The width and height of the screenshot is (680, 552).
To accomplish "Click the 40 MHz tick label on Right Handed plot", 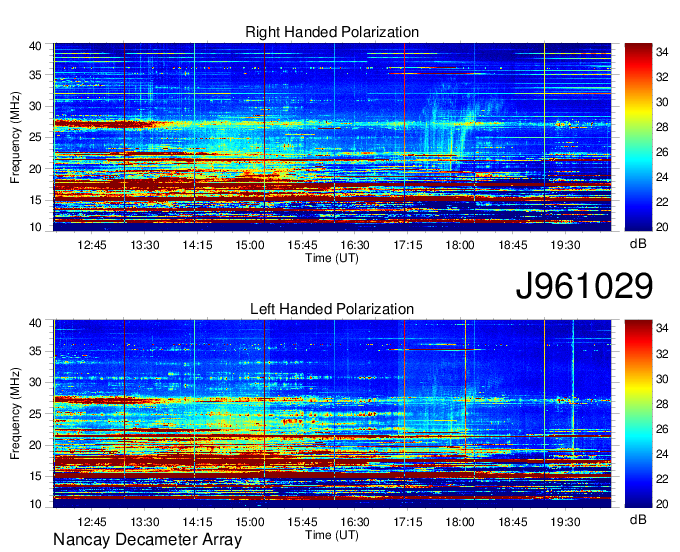I will [36, 46].
